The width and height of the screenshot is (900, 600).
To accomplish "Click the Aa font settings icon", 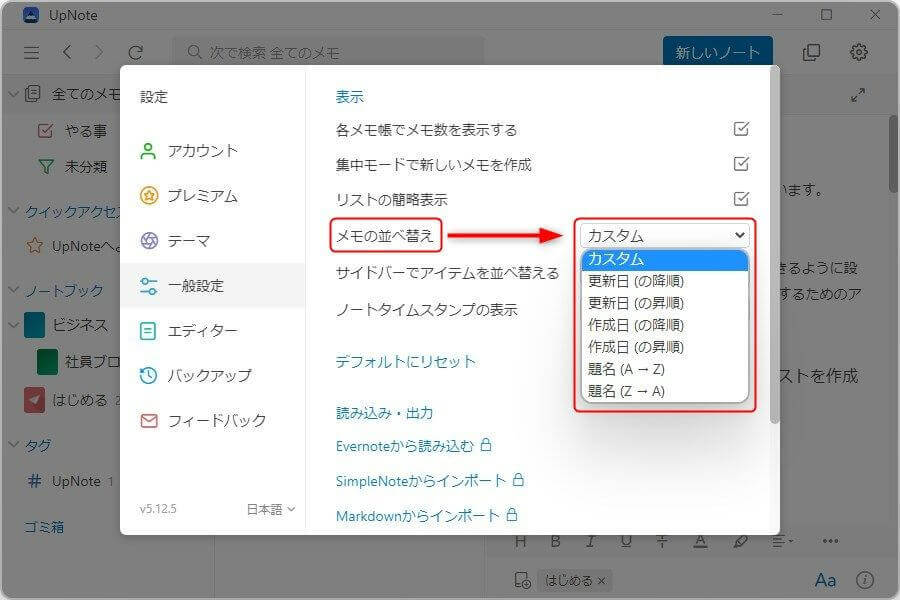I will coord(825,580).
